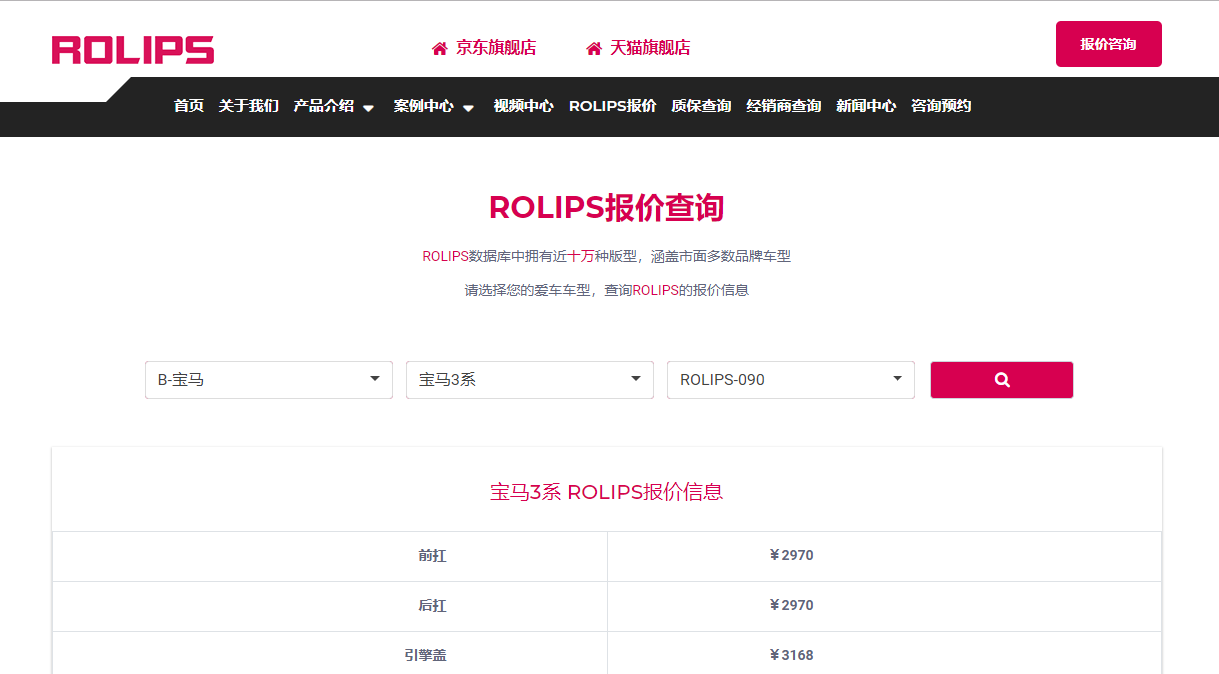Open ROLIPS报价 menu item
Image resolution: width=1219 pixels, height=674 pixels.
point(612,106)
